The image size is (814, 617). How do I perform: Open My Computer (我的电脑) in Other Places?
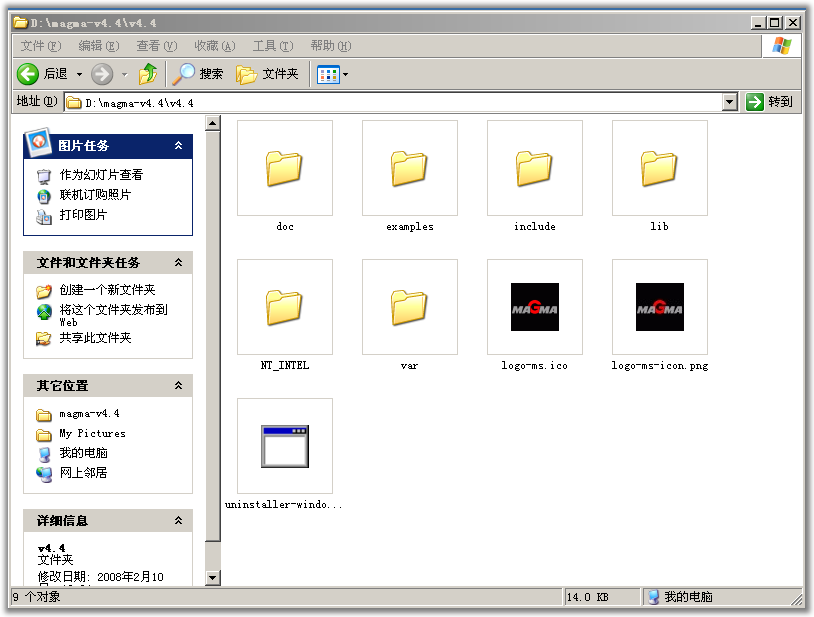[83, 453]
